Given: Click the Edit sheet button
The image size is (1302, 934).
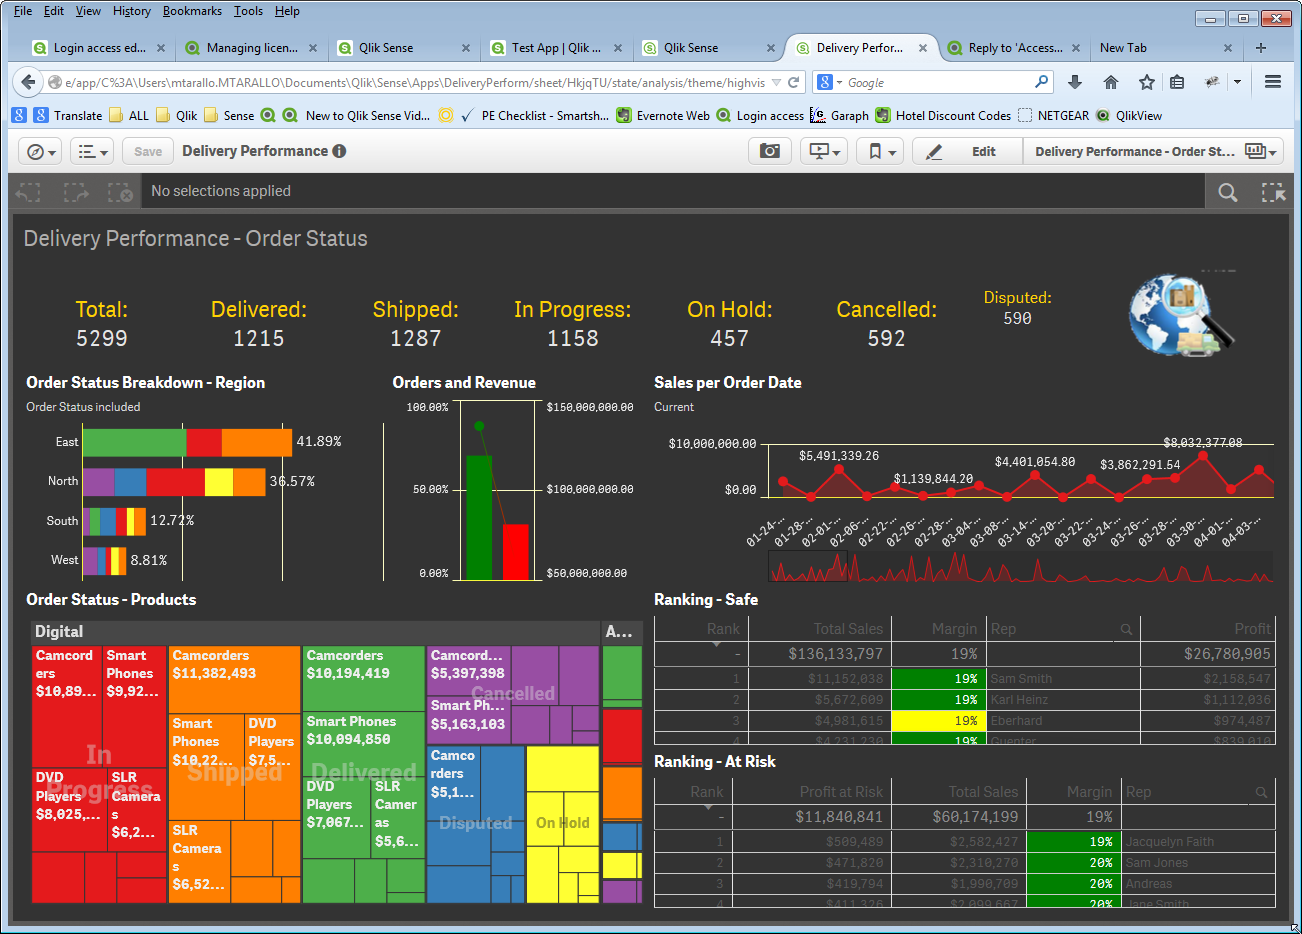Looking at the screenshot, I should [x=967, y=151].
